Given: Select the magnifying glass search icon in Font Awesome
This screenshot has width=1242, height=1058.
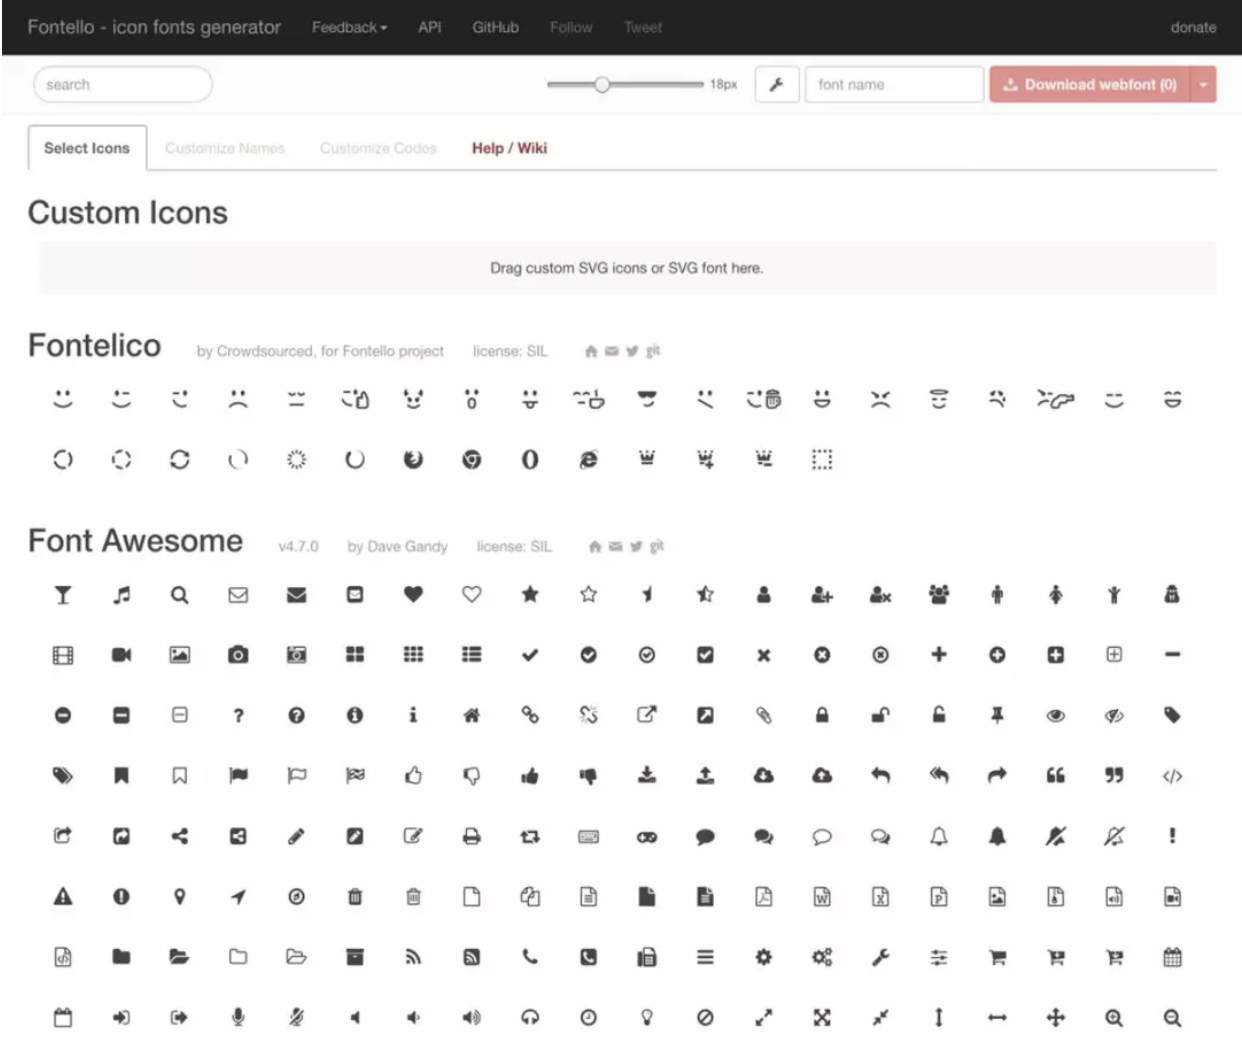Looking at the screenshot, I should click(x=179, y=595).
